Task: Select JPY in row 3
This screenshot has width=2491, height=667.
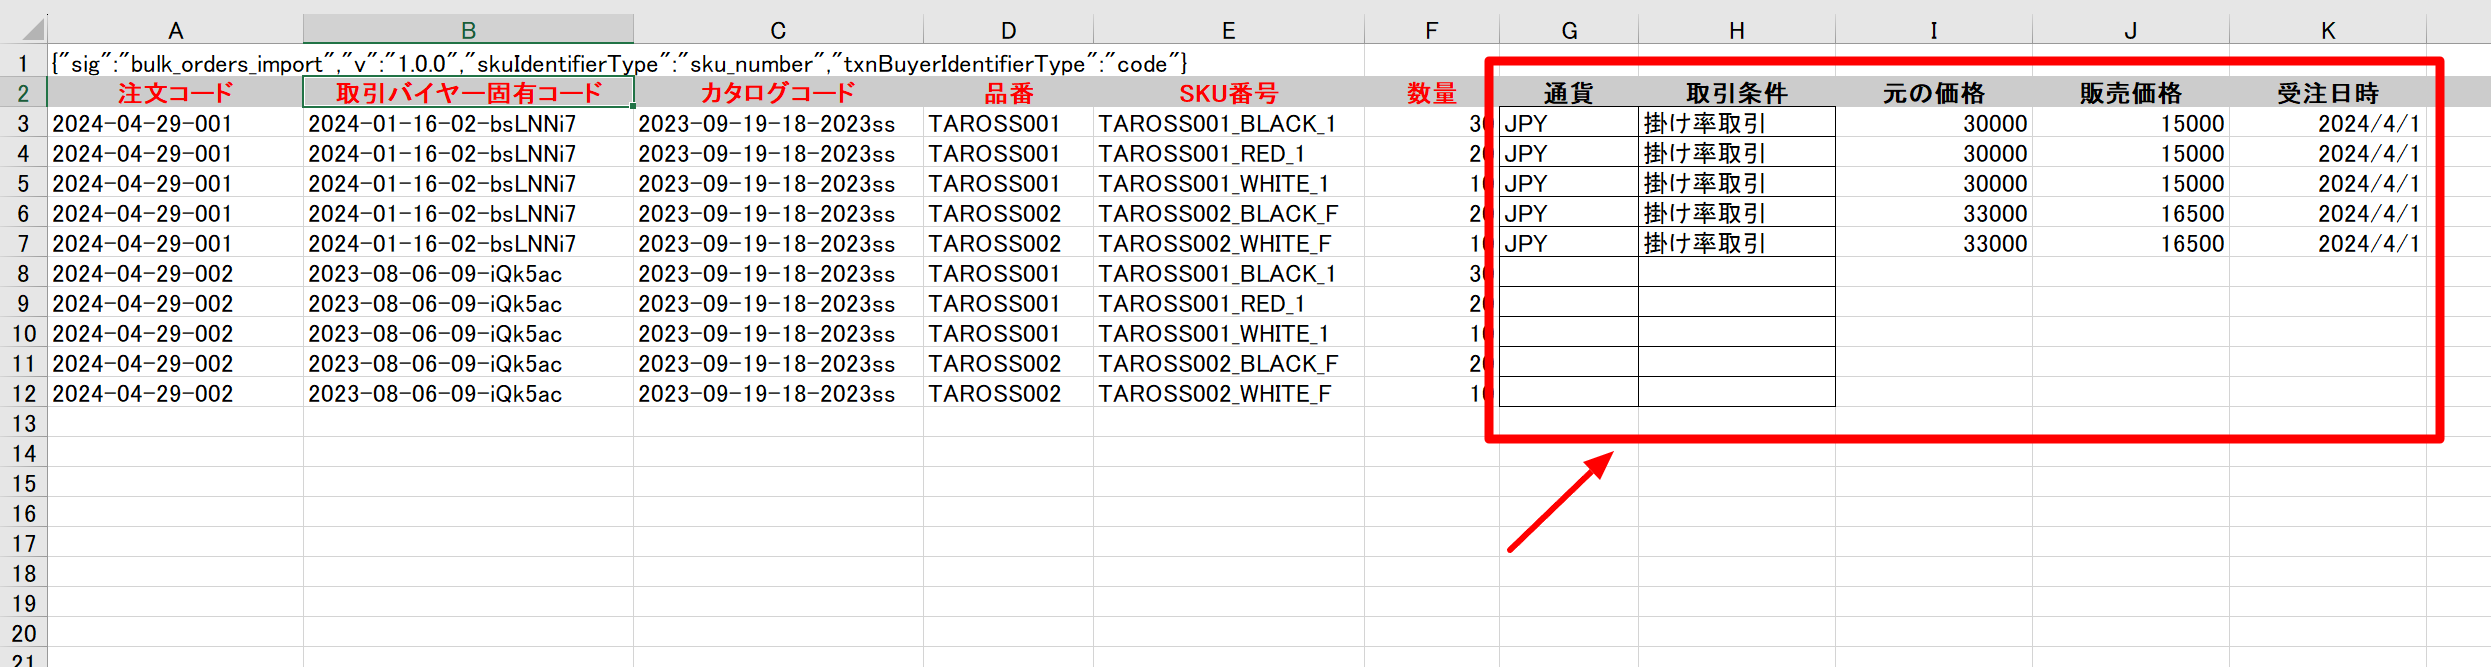Action: [1569, 124]
